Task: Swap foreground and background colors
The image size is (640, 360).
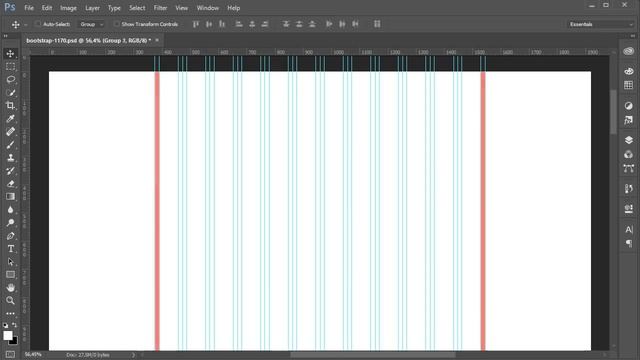Action: pyautogui.click(x=15, y=325)
